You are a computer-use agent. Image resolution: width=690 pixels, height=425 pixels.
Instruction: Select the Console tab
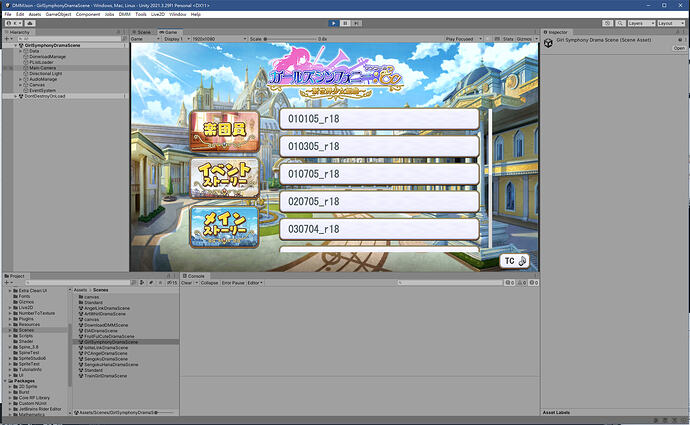click(x=194, y=276)
